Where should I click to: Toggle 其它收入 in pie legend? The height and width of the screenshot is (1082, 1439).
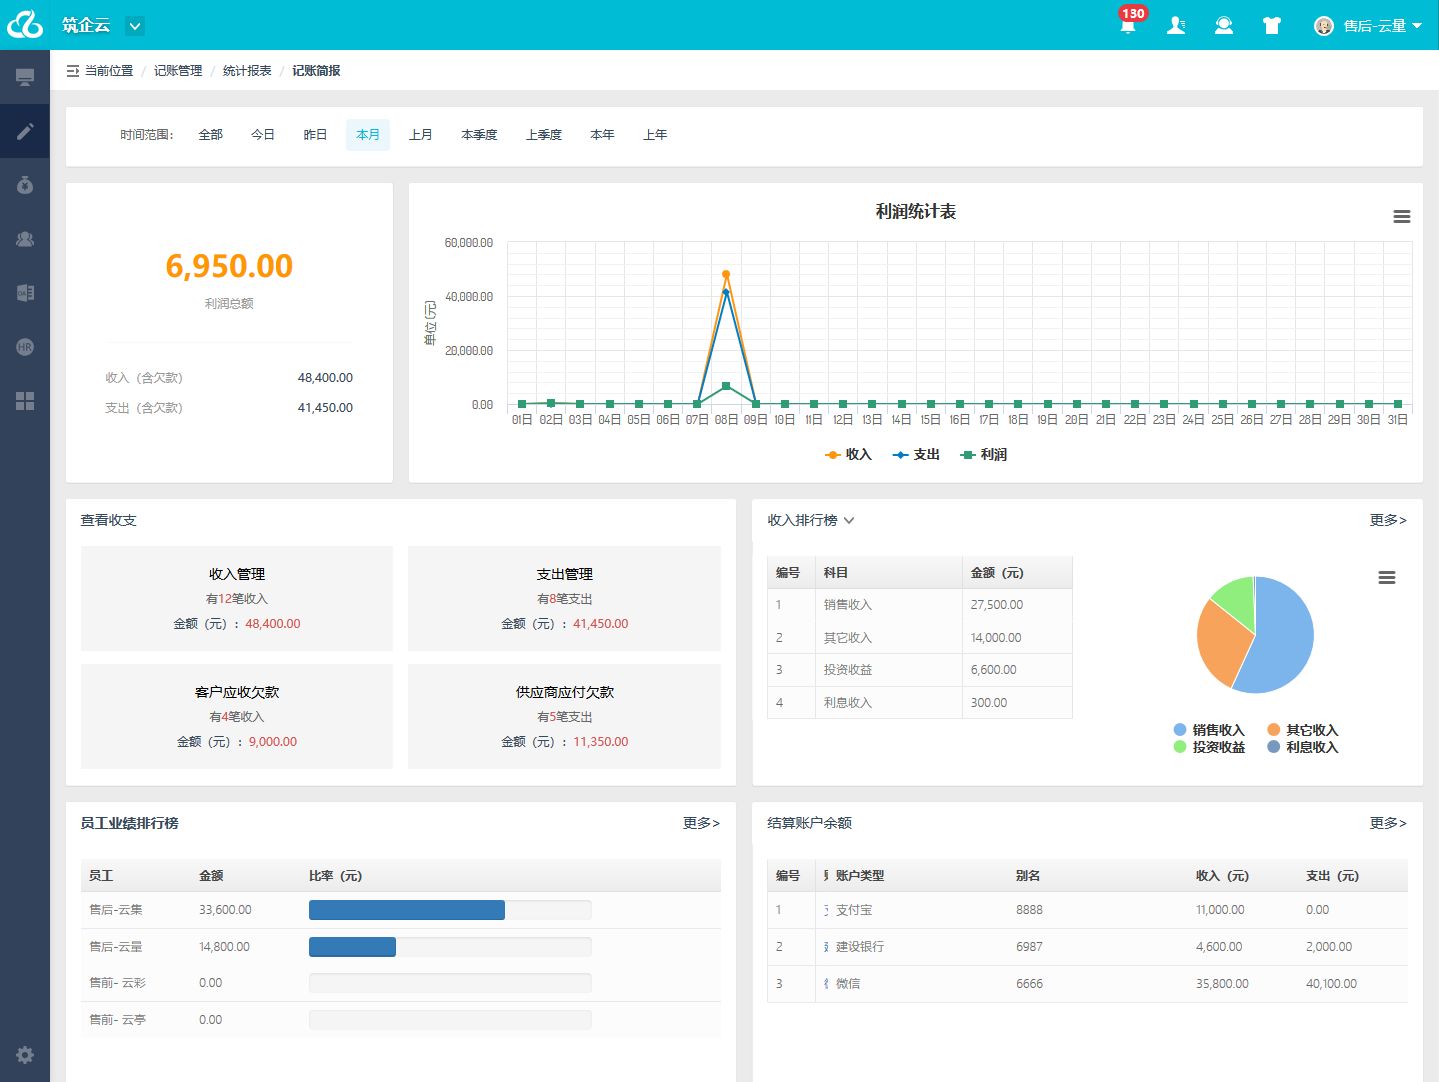tap(1302, 730)
